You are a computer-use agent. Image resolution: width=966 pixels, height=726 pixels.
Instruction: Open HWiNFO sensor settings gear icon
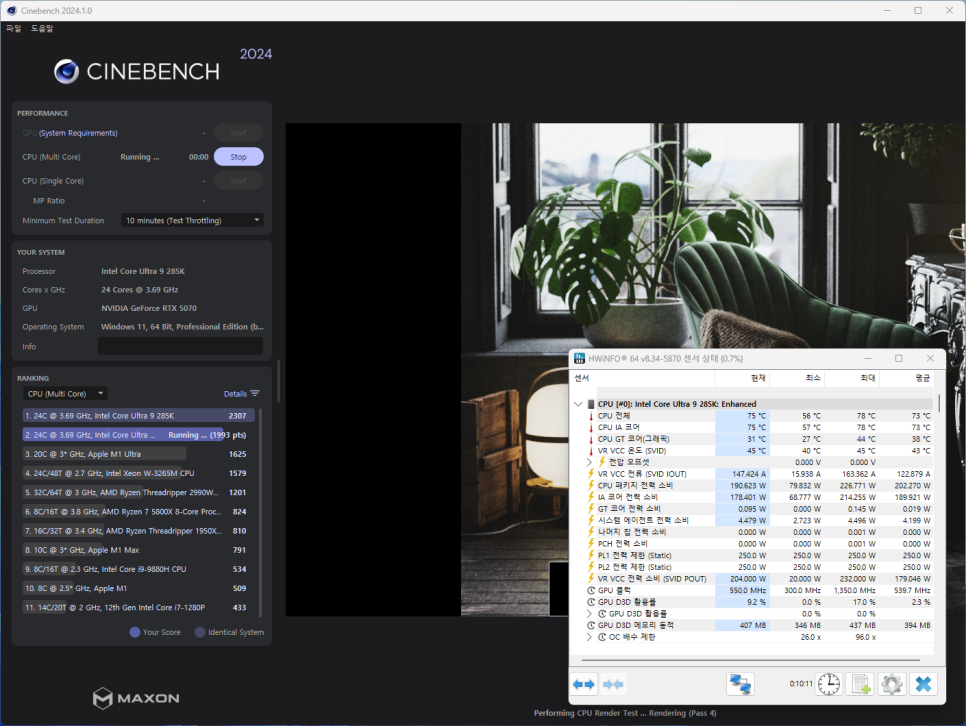(891, 684)
